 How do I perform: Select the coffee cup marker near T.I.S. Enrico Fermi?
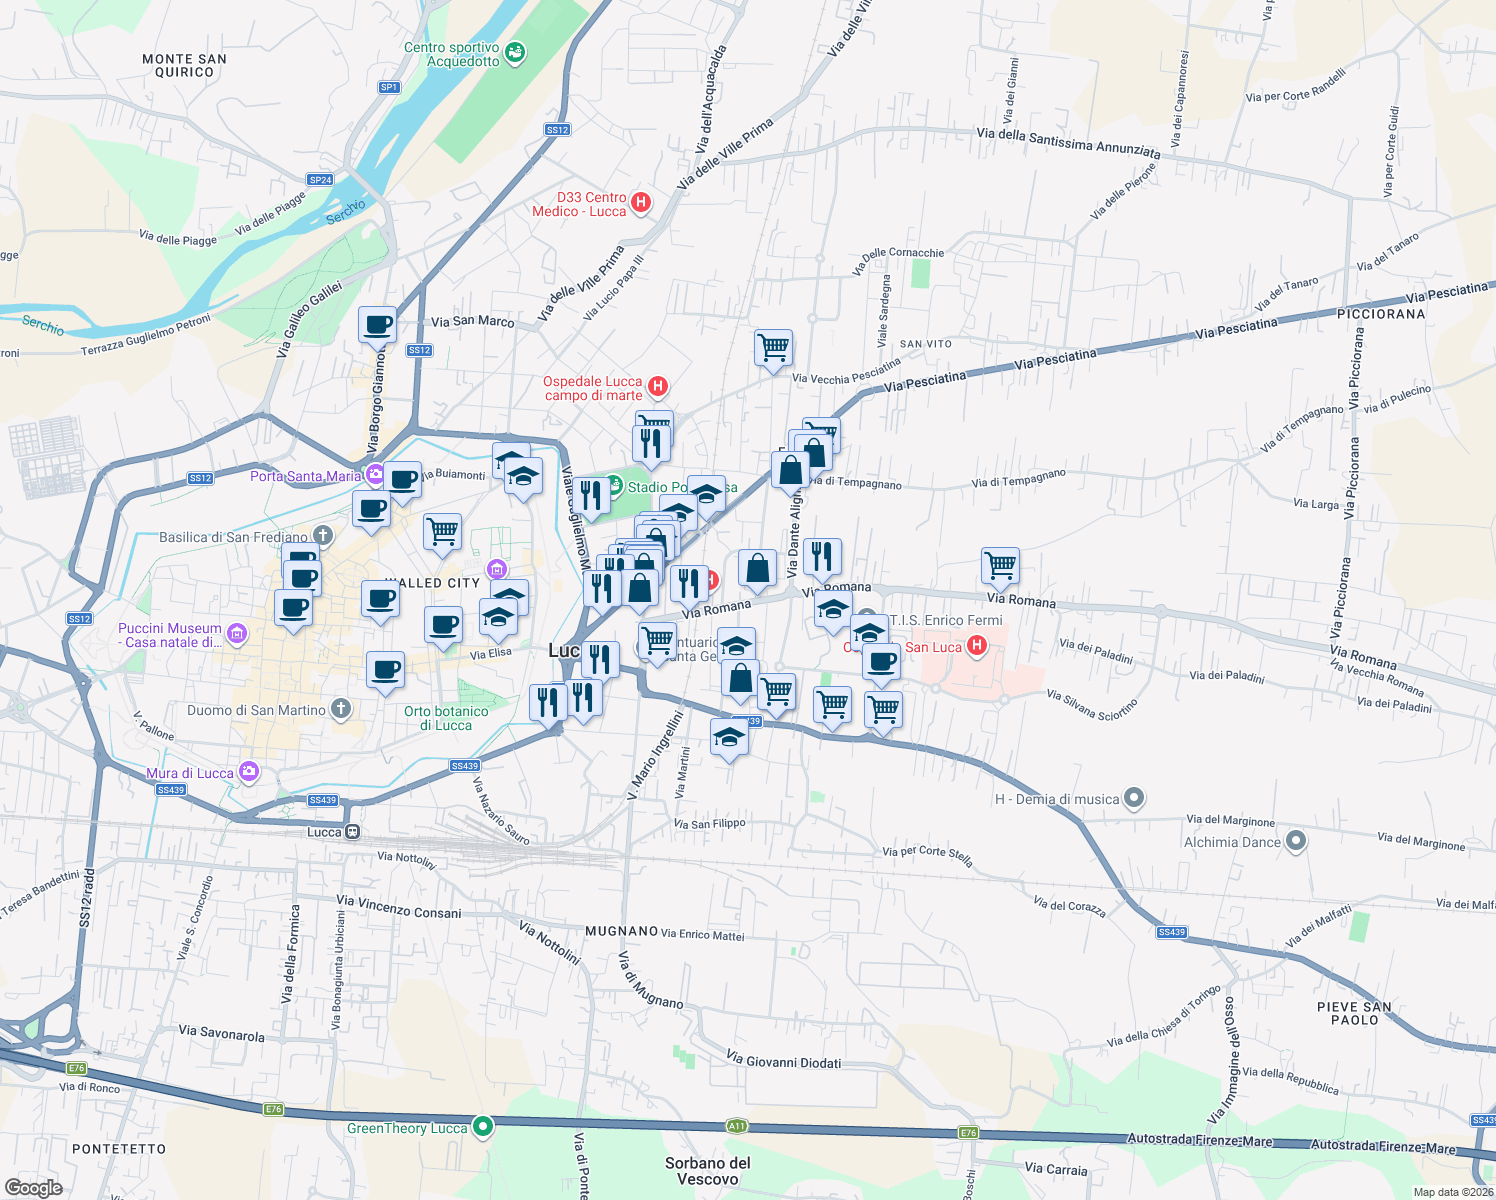881,662
